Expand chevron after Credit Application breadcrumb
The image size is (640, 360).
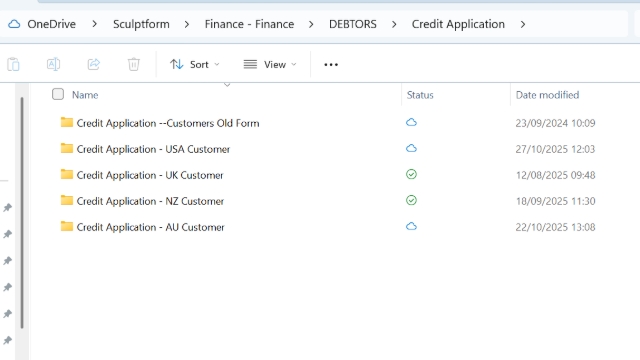(523, 24)
